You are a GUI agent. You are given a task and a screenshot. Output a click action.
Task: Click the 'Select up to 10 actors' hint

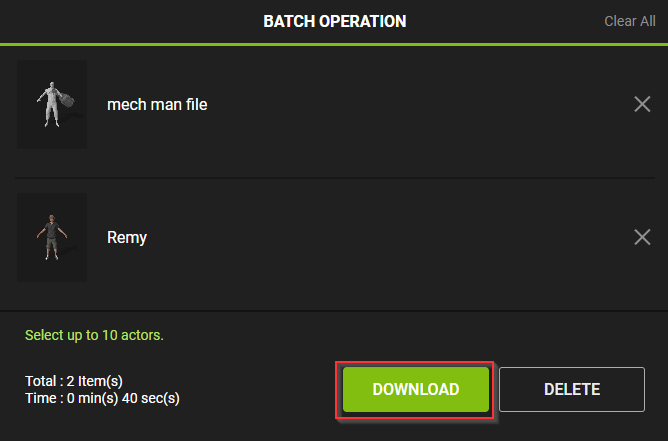(94, 335)
